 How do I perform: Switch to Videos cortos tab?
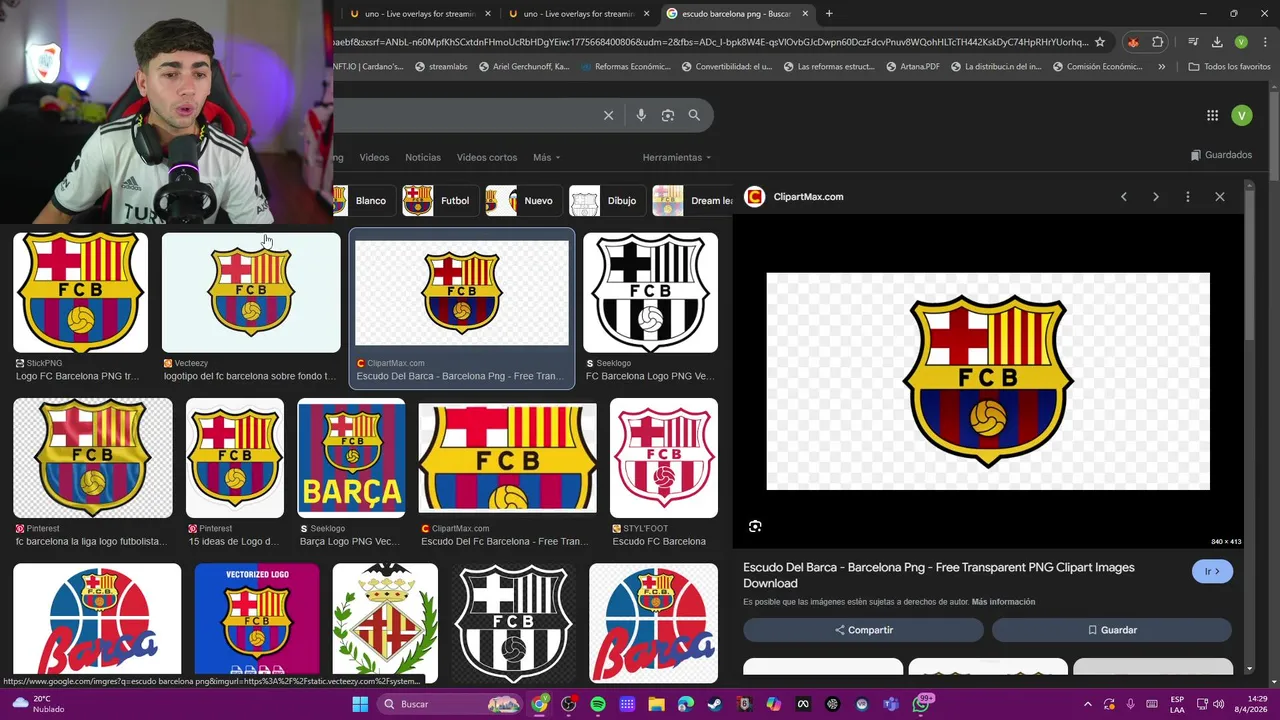pyautogui.click(x=487, y=157)
